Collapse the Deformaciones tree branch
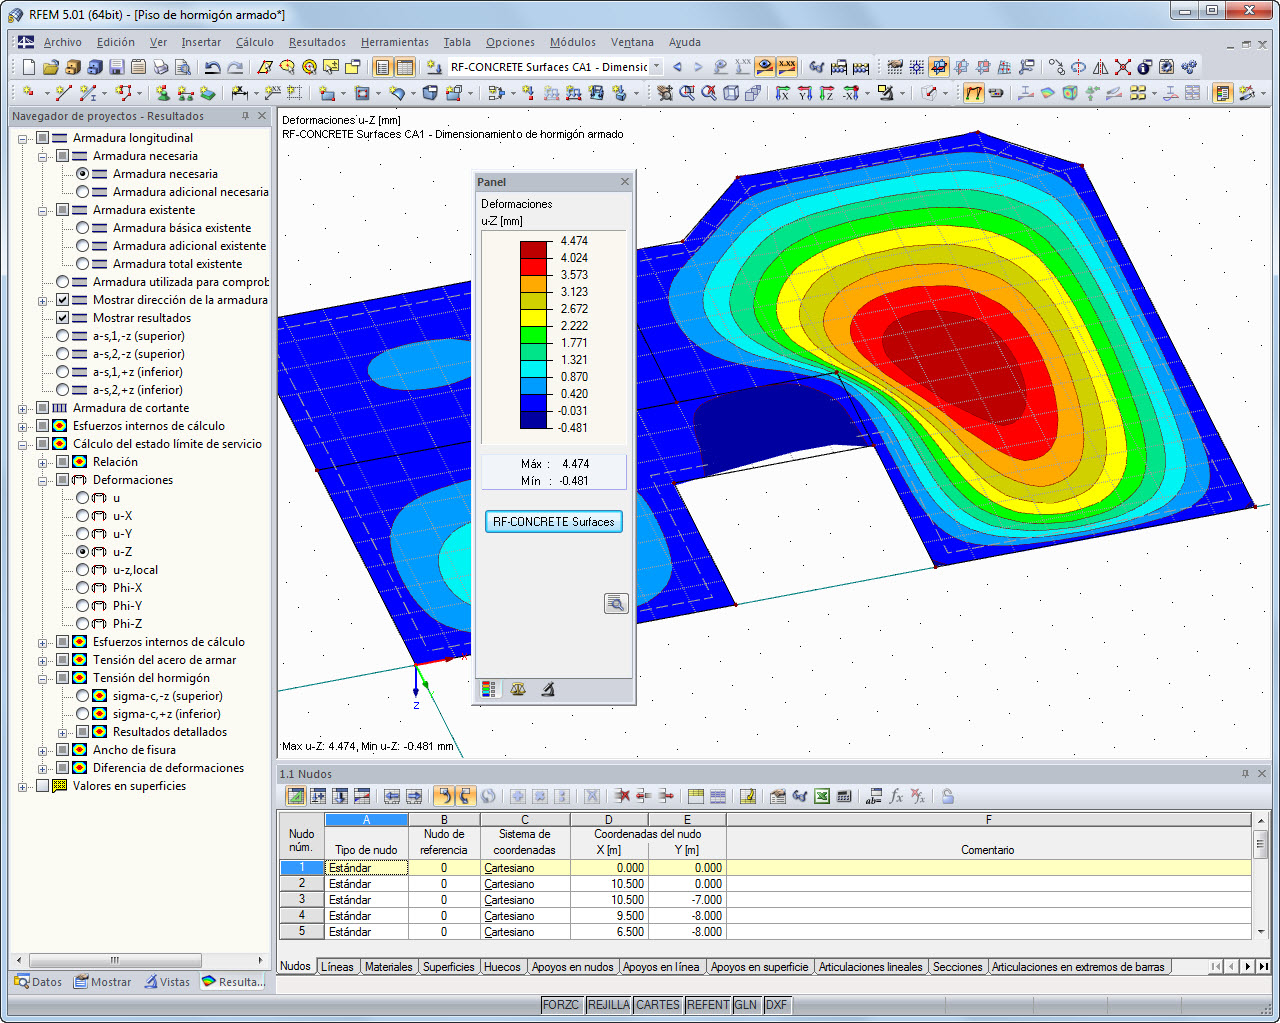Viewport: 1280px width, 1023px height. click(x=40, y=479)
